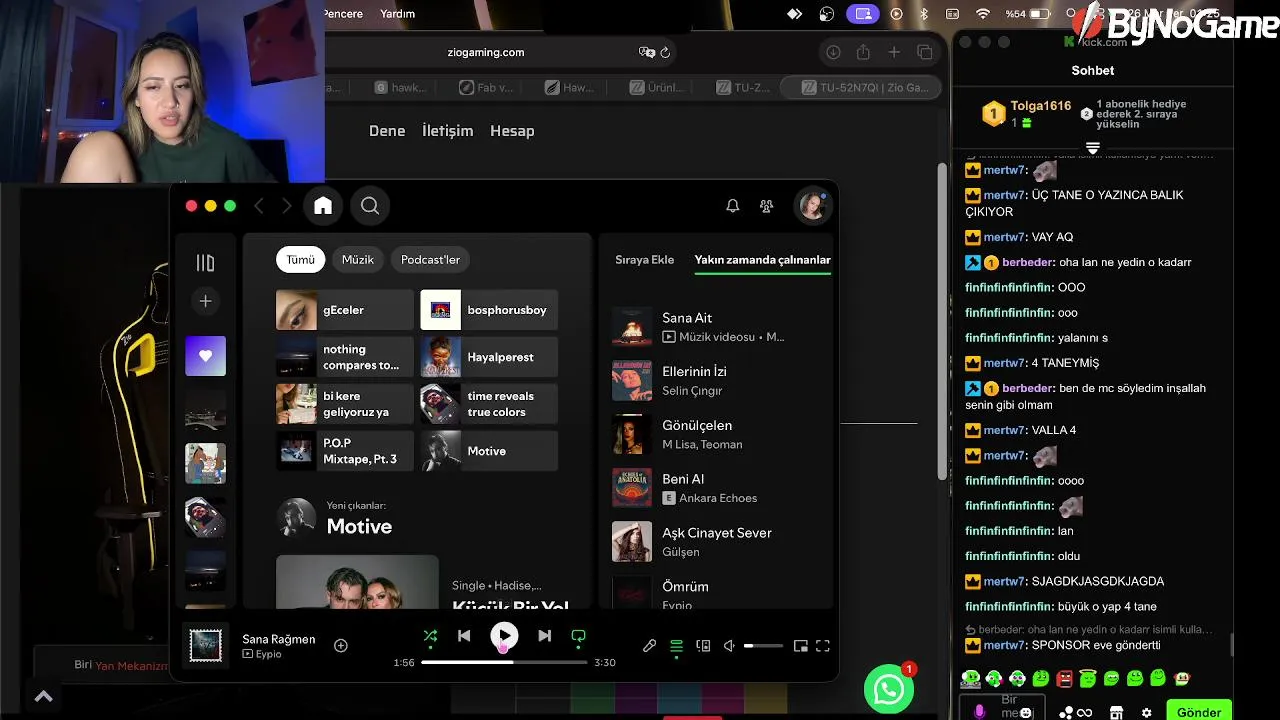Expand the gift leaderboard in Sohbet

[x=1093, y=148]
